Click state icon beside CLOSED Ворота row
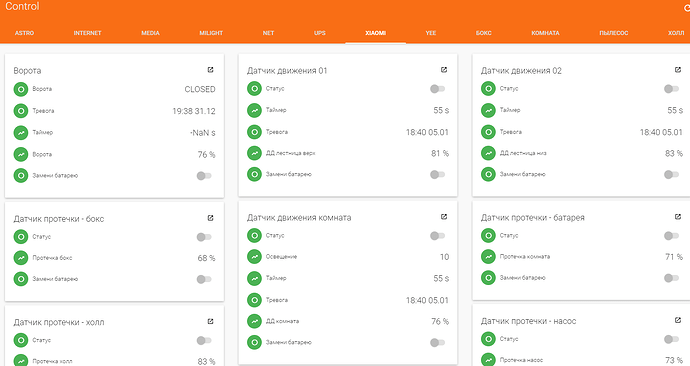690x366 pixels. (21, 89)
